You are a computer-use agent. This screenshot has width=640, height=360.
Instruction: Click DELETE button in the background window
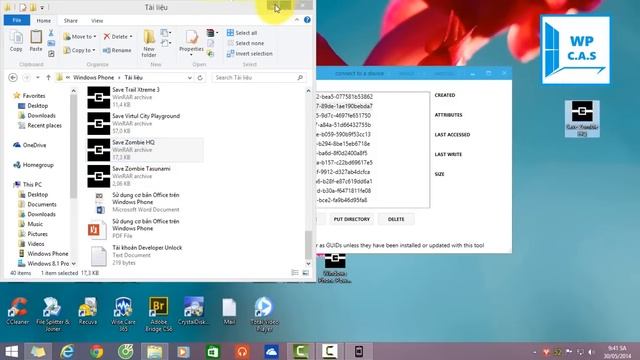click(x=396, y=219)
